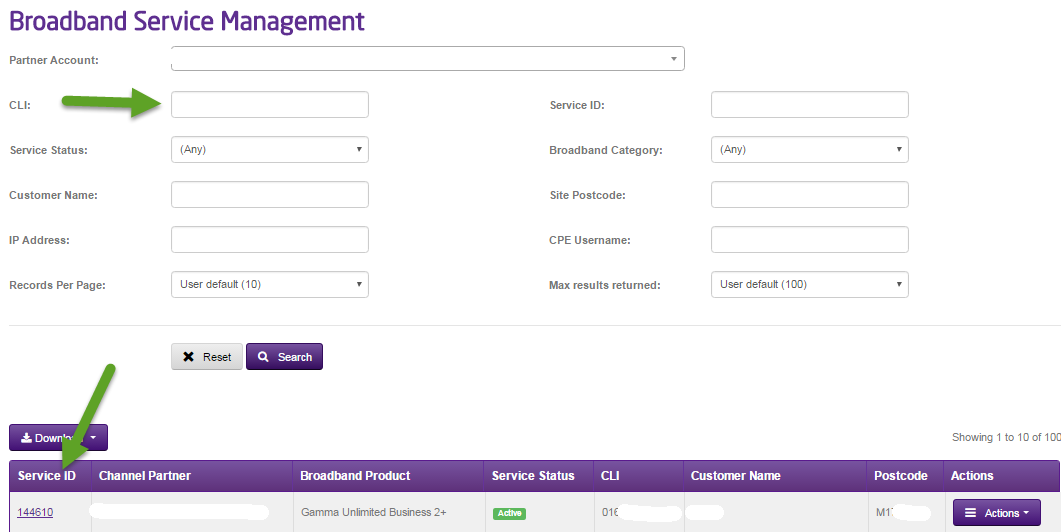Select the Site Postcode field
Screen dimensions: 1061x532
[x=809, y=194]
